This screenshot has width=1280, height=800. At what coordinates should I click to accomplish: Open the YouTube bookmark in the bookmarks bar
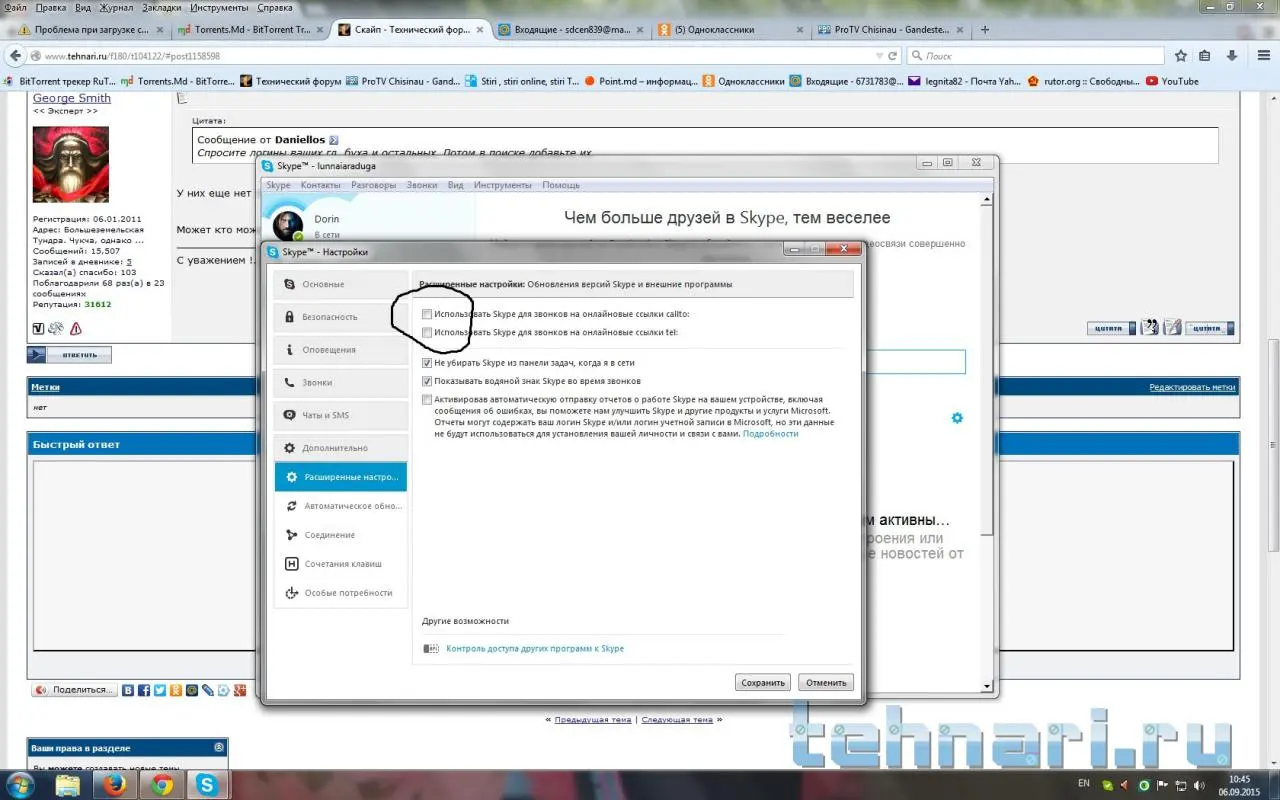point(1172,81)
